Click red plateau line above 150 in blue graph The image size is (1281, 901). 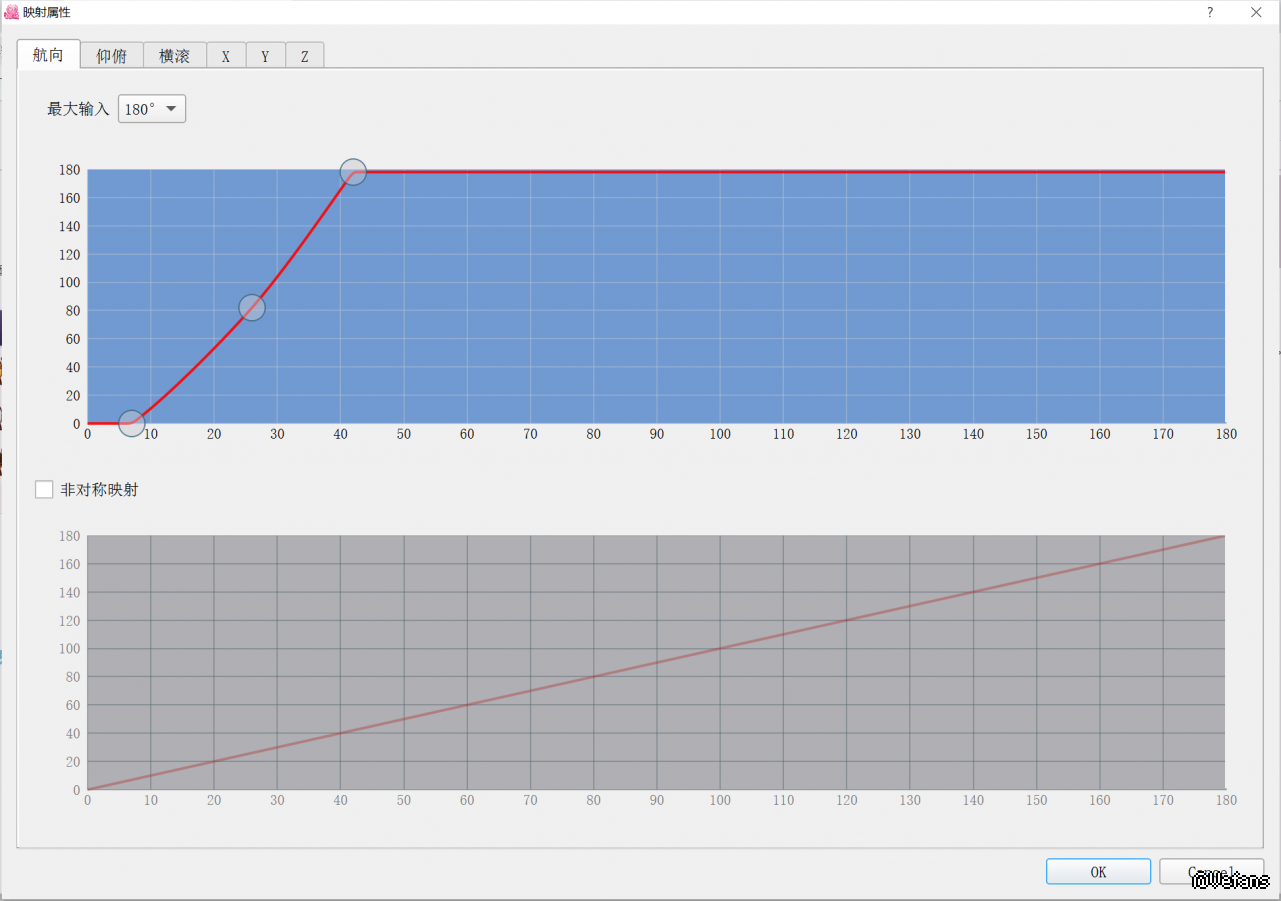pos(1036,172)
